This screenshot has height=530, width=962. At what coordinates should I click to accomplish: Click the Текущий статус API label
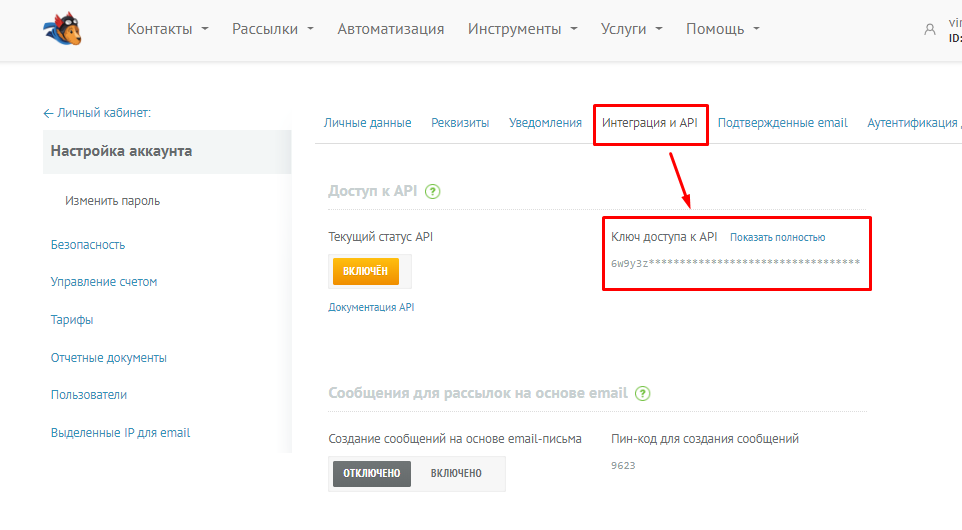pyautogui.click(x=380, y=237)
